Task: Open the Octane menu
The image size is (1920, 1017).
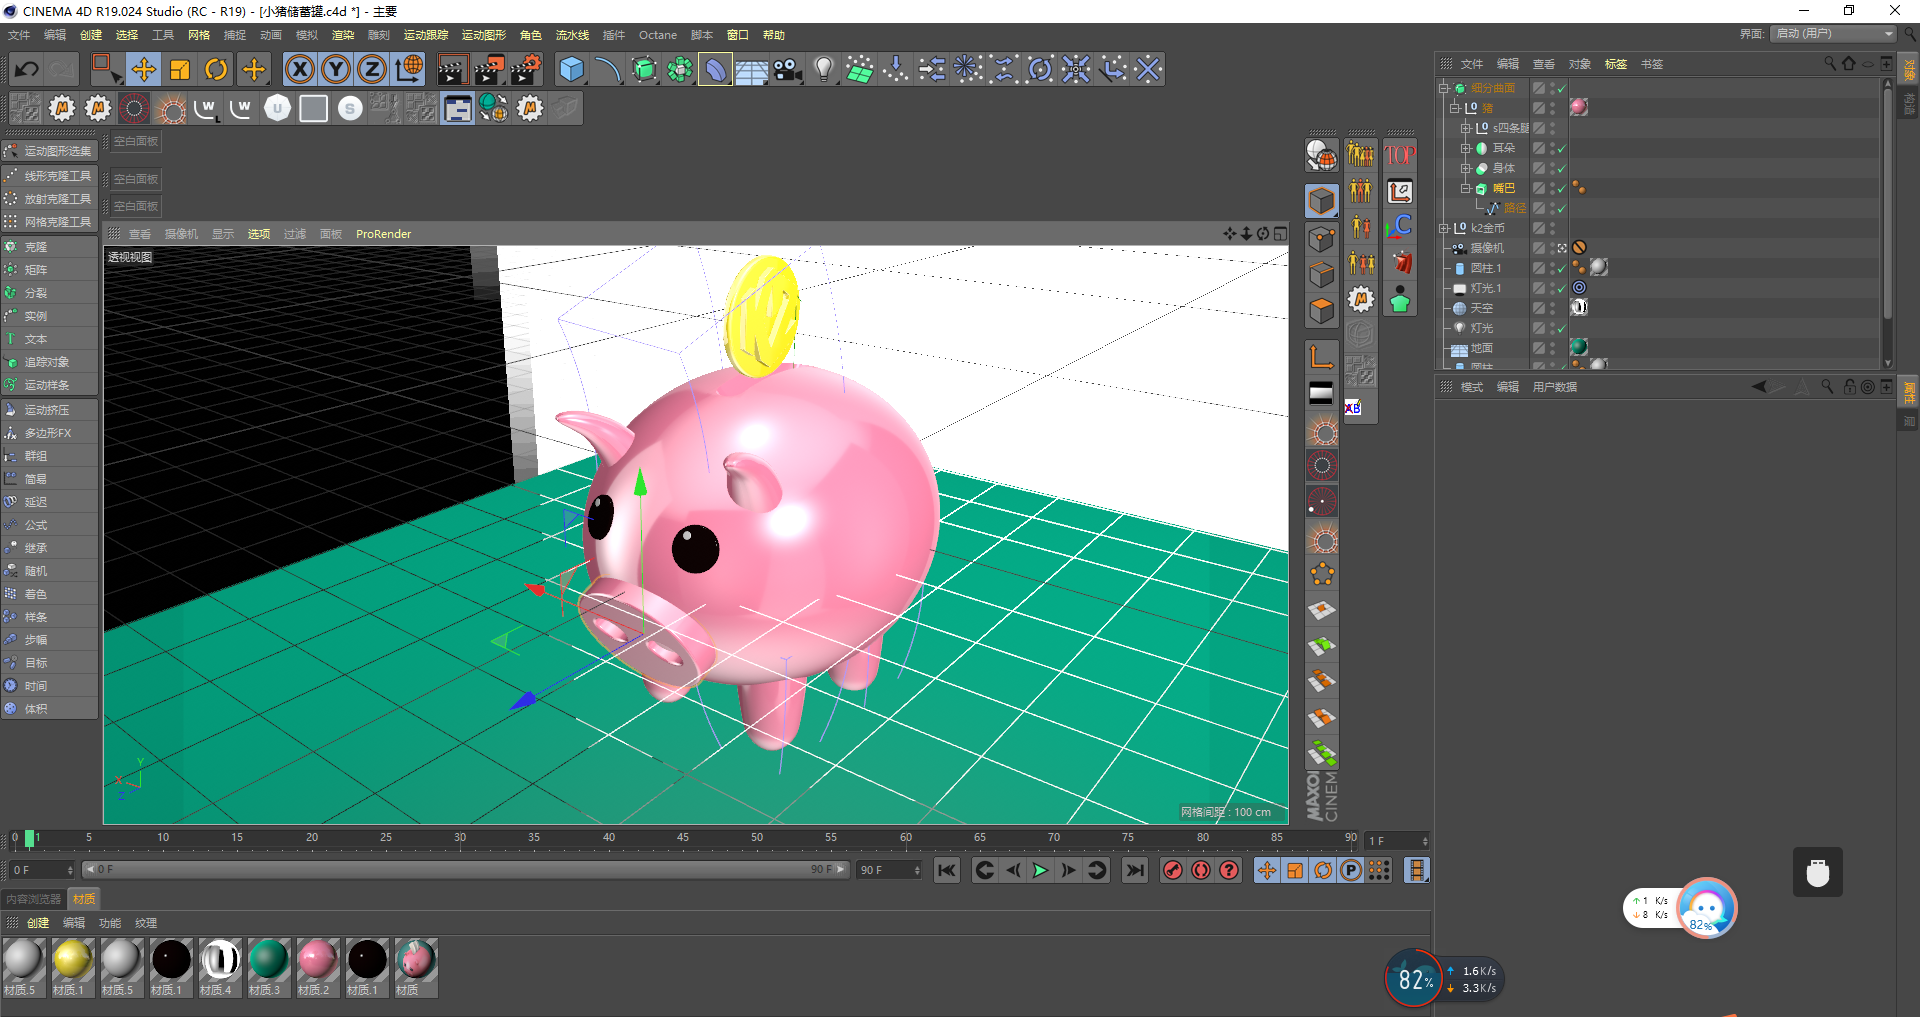Action: click(x=658, y=35)
